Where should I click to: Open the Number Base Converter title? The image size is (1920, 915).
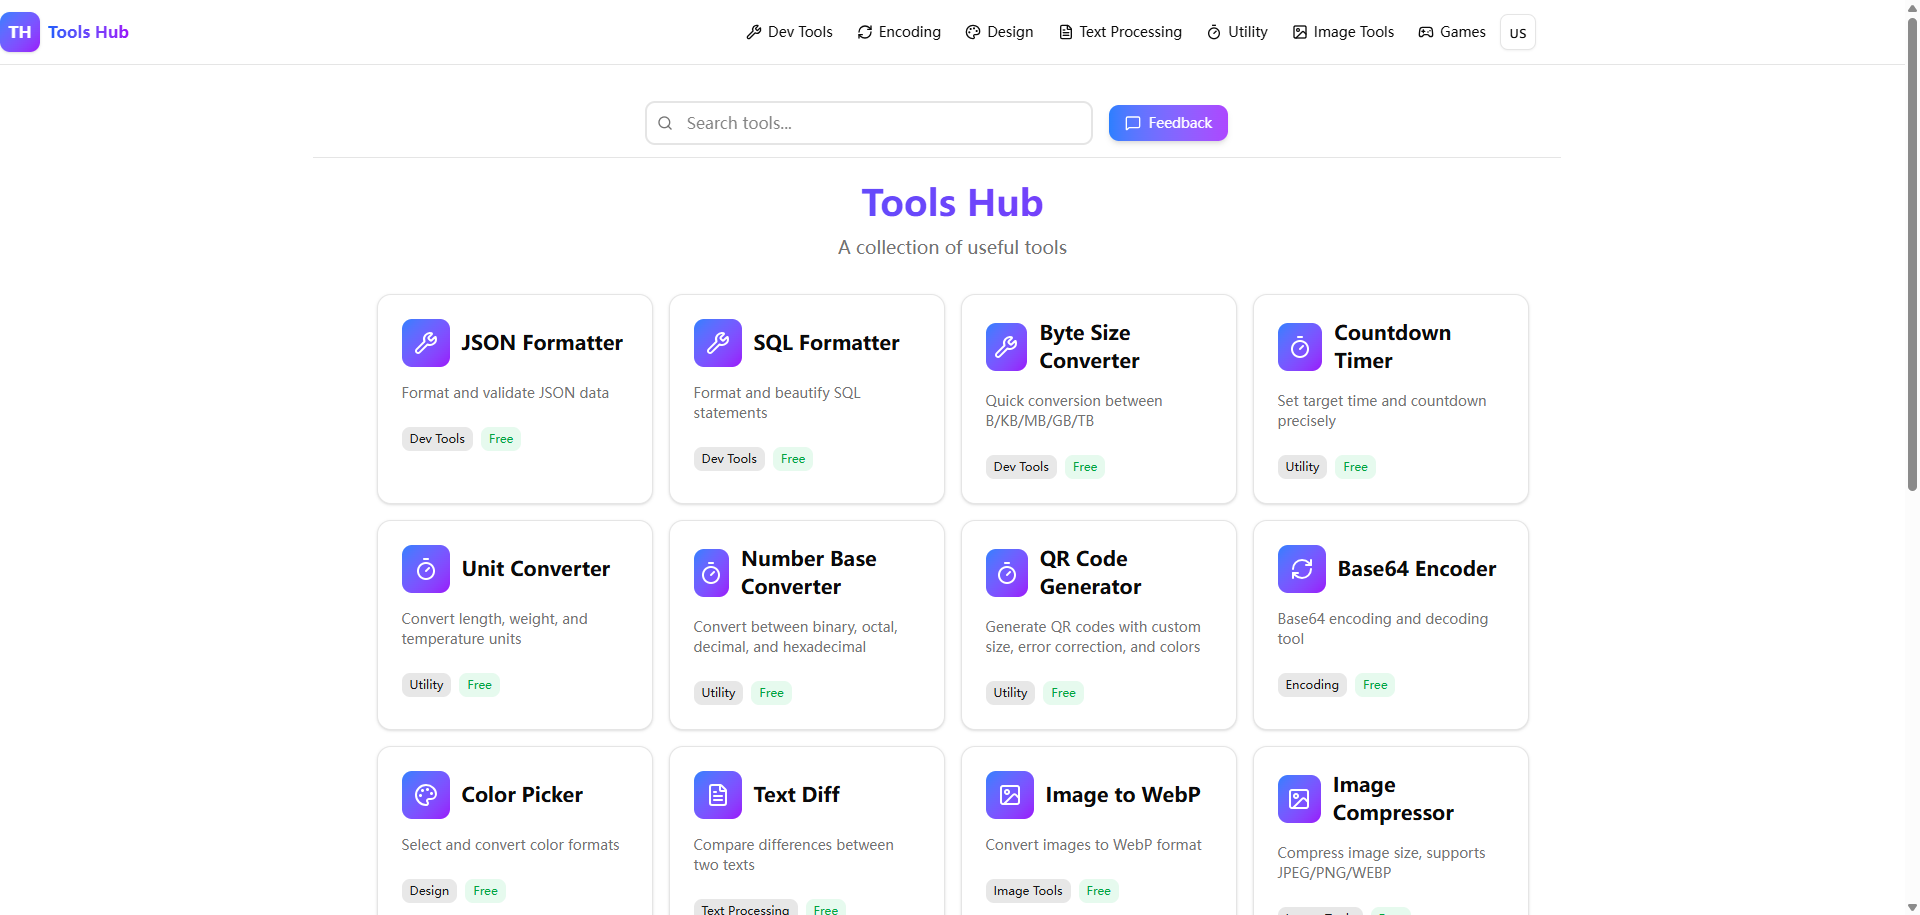(x=808, y=573)
